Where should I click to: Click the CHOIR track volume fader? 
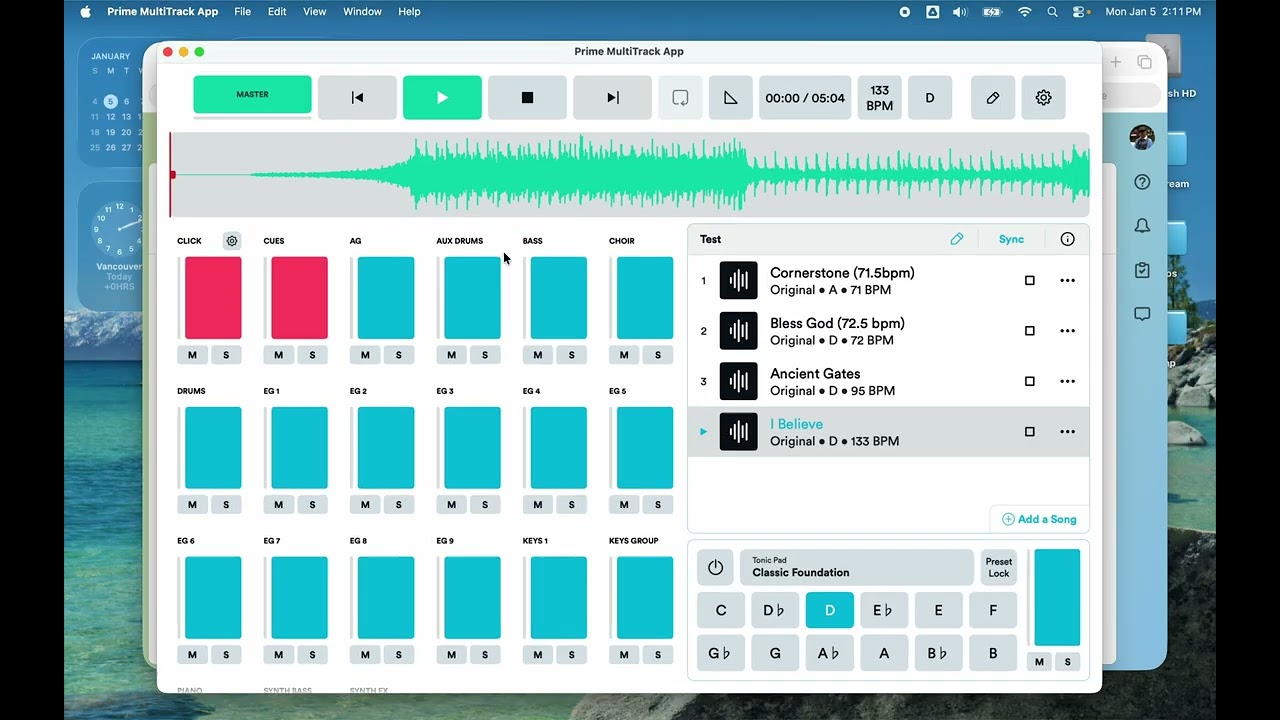(645, 298)
